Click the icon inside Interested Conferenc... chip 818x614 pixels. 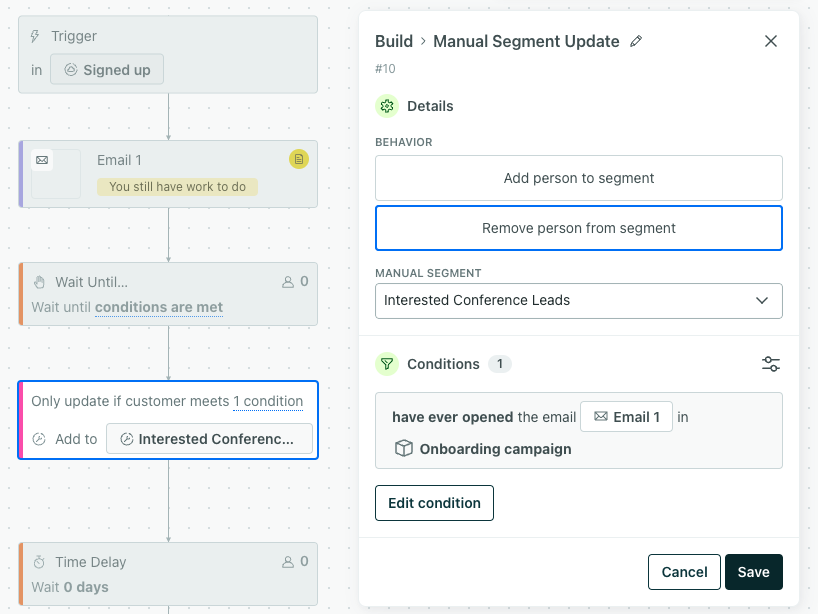pyautogui.click(x=127, y=439)
